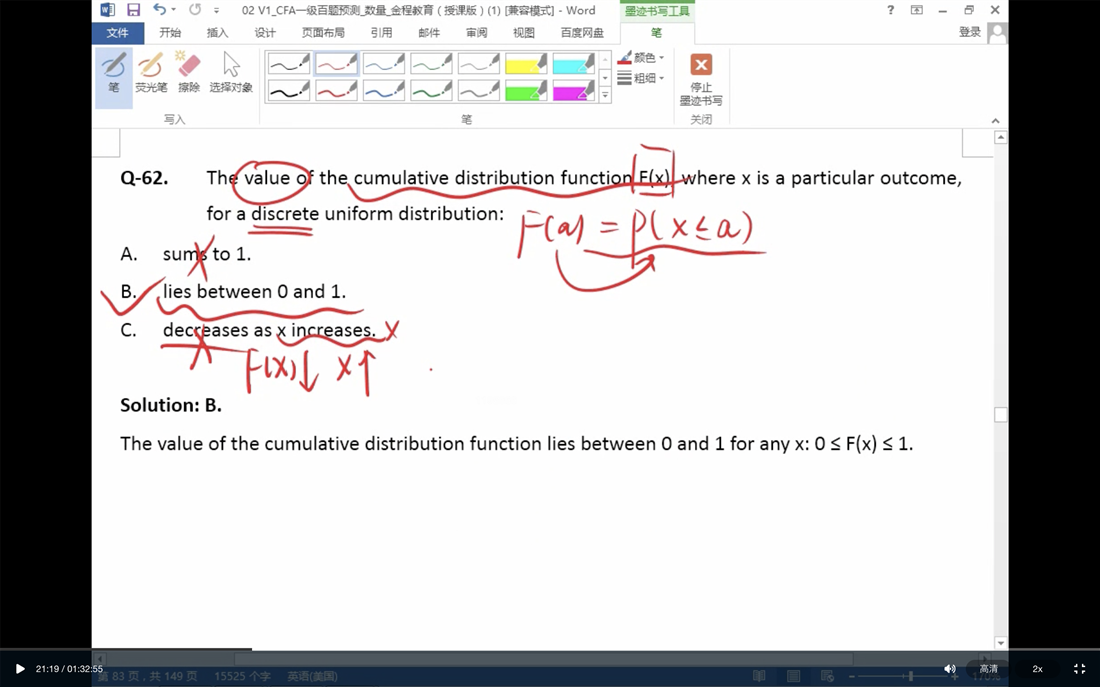
Task: Switch to the 审阅 Review tab
Action: click(476, 32)
